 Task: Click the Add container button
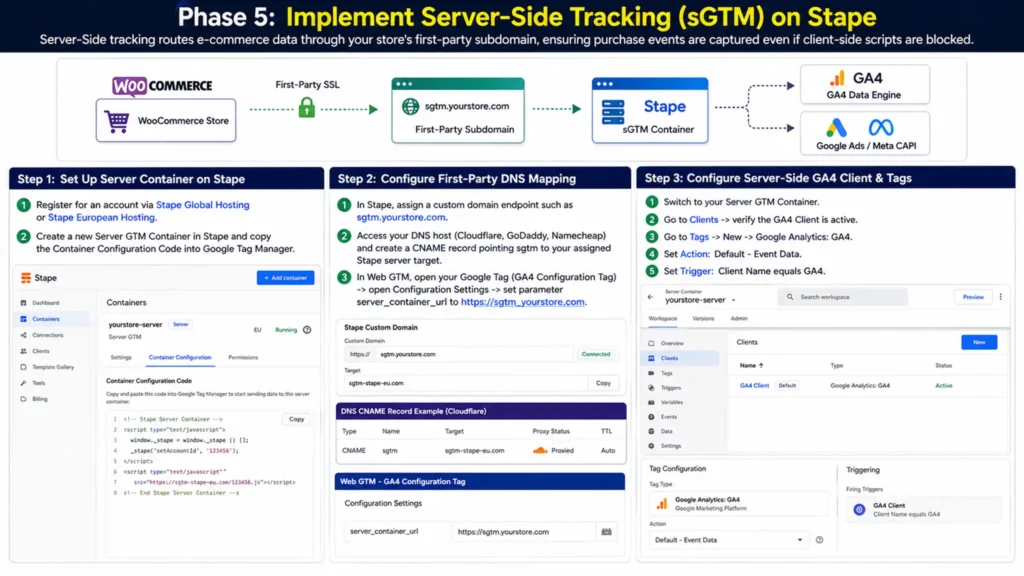(x=285, y=278)
